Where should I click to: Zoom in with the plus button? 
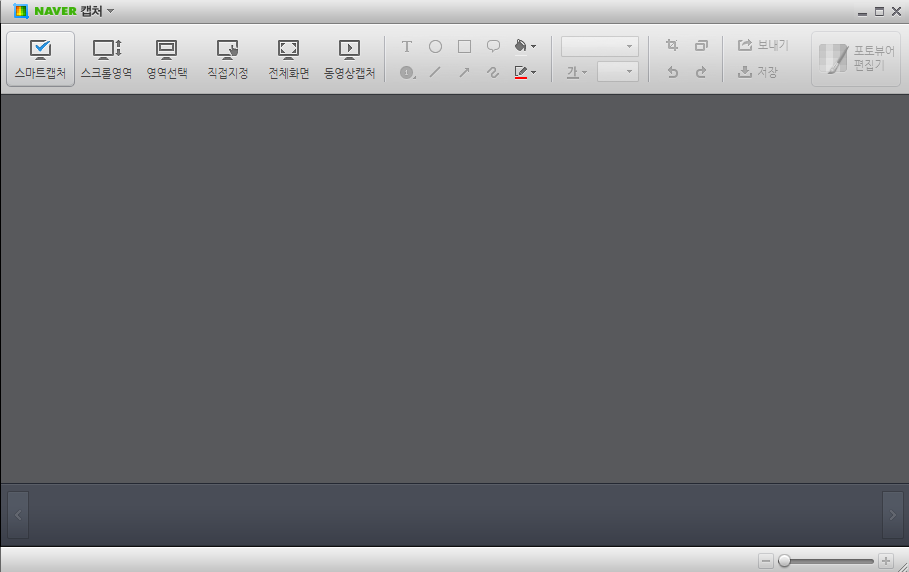click(x=885, y=561)
